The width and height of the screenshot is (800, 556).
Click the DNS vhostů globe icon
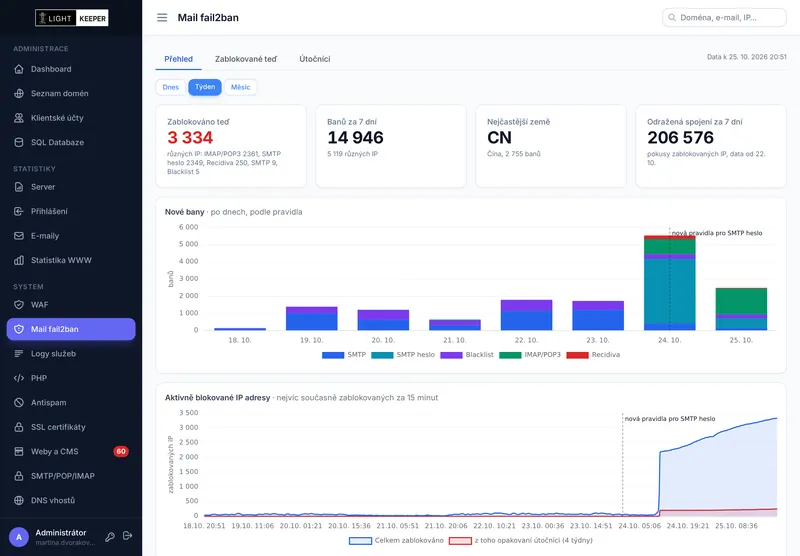point(19,500)
